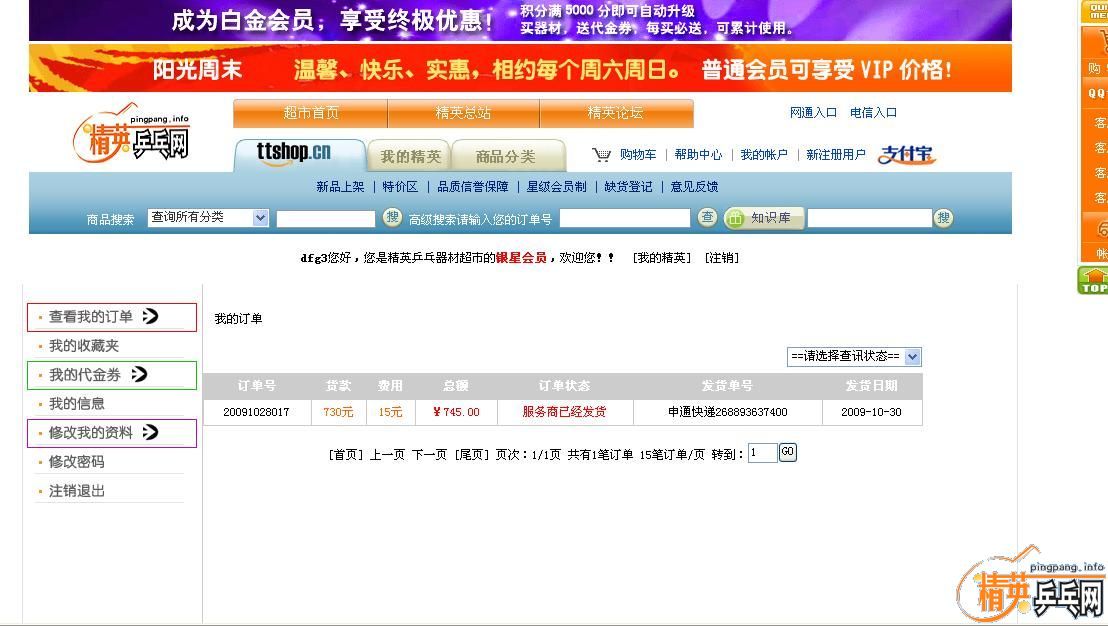
Task: Open the 知识库 knowledge base button
Action: point(764,218)
